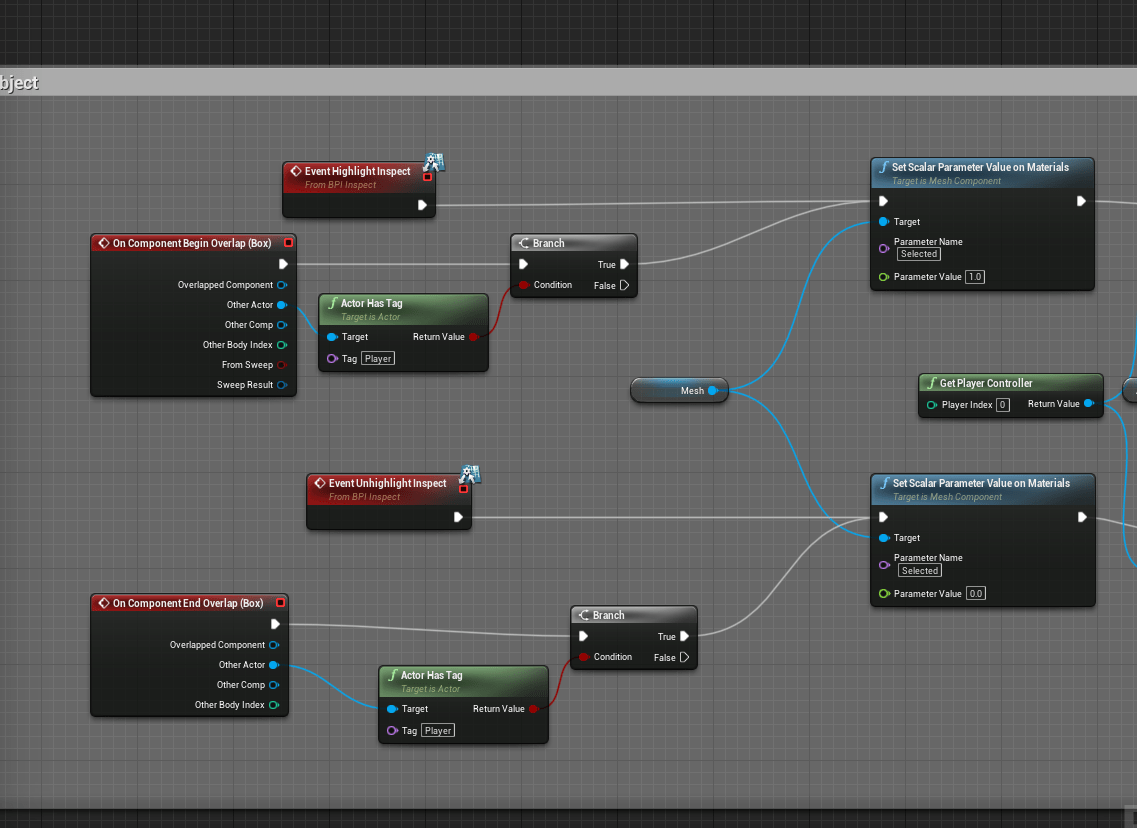This screenshot has width=1137, height=828.
Task: Click the red delegate pin on End Overlap event
Action: (x=280, y=603)
